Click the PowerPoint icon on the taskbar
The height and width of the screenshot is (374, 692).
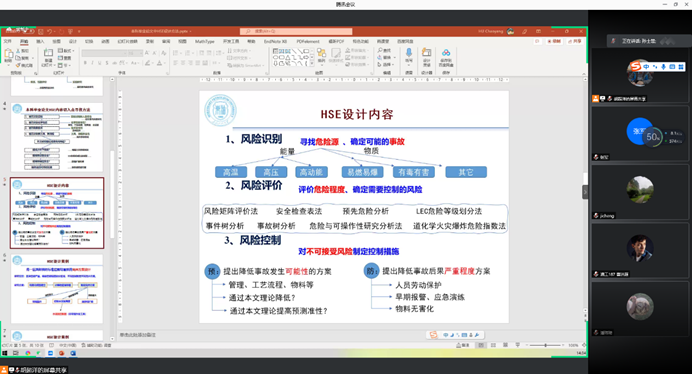pyautogui.click(x=61, y=353)
